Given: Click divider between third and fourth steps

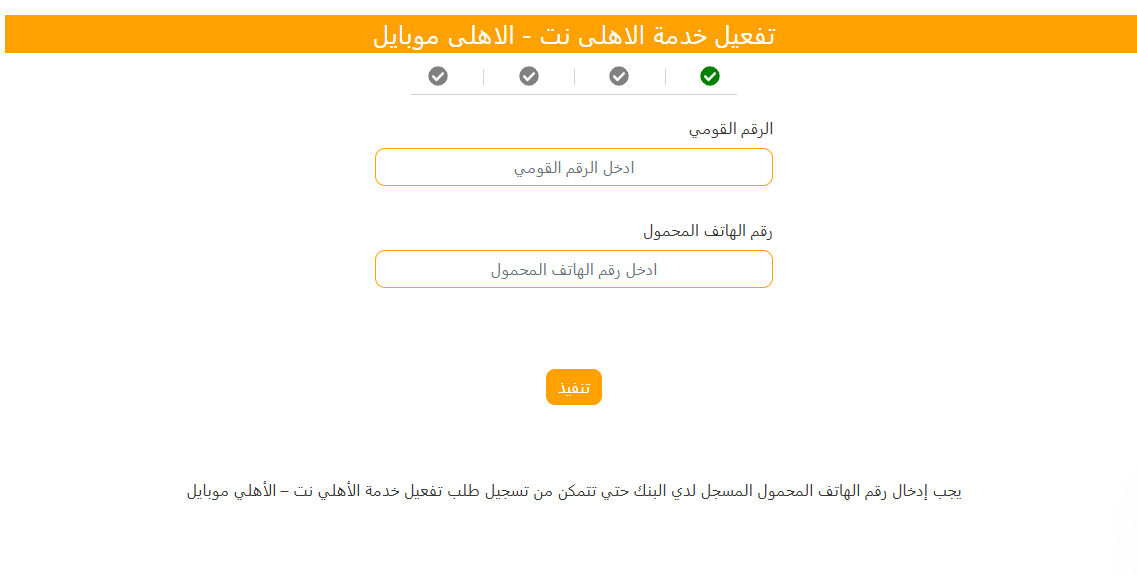Looking at the screenshot, I should point(484,77).
